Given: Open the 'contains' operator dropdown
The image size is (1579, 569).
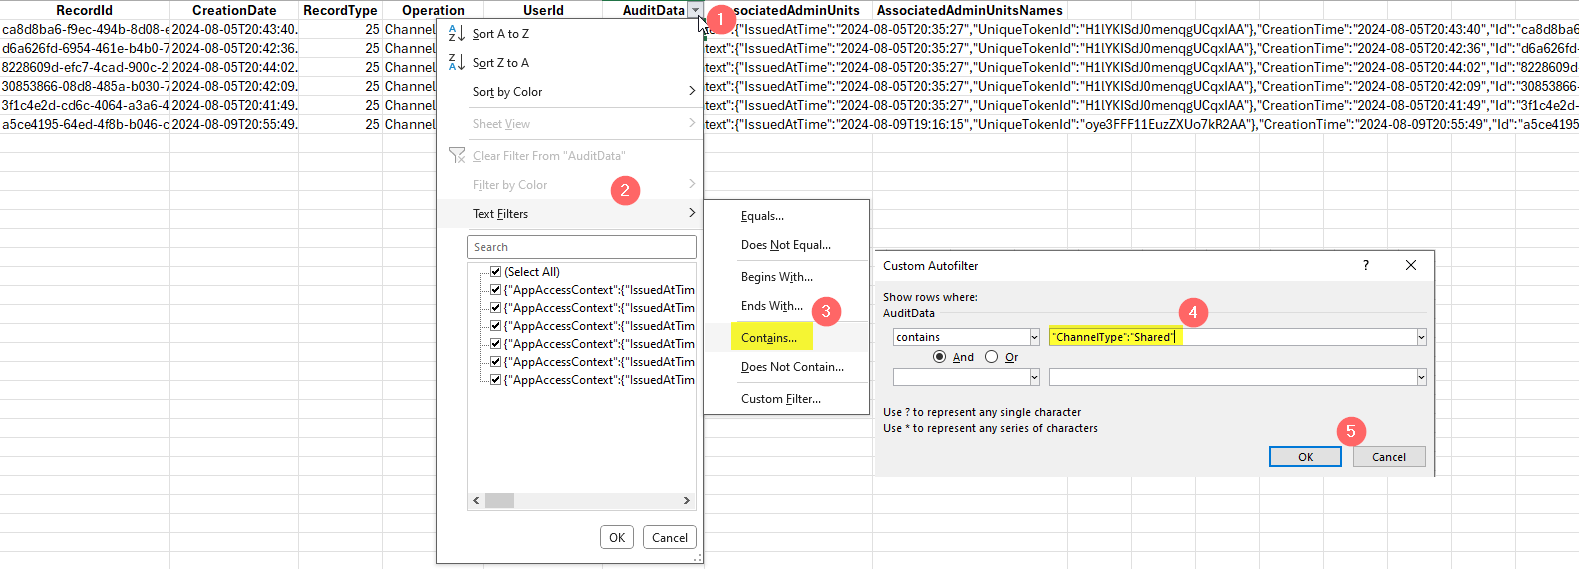Looking at the screenshot, I should tap(1034, 337).
